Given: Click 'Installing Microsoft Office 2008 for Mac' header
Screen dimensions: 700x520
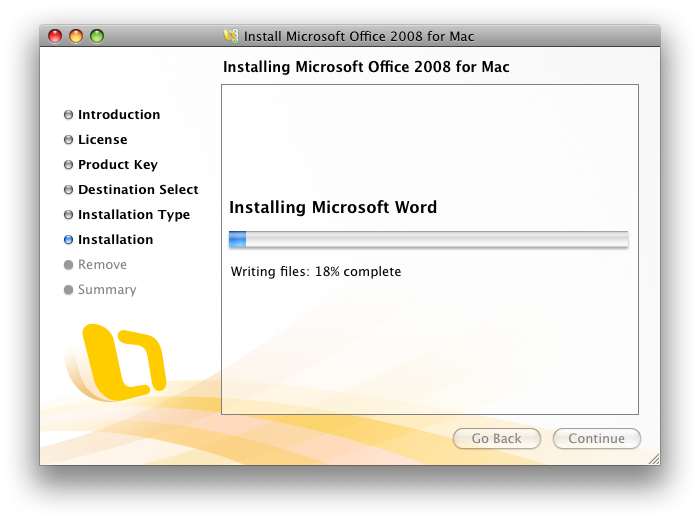Looking at the screenshot, I should pyautogui.click(x=366, y=67).
